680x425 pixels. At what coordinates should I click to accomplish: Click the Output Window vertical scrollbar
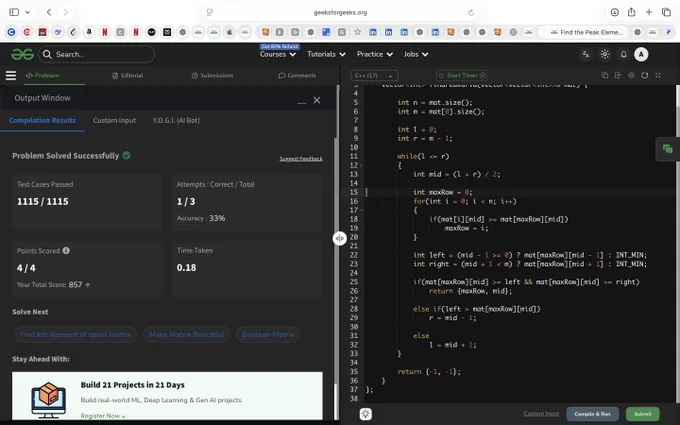[337, 278]
